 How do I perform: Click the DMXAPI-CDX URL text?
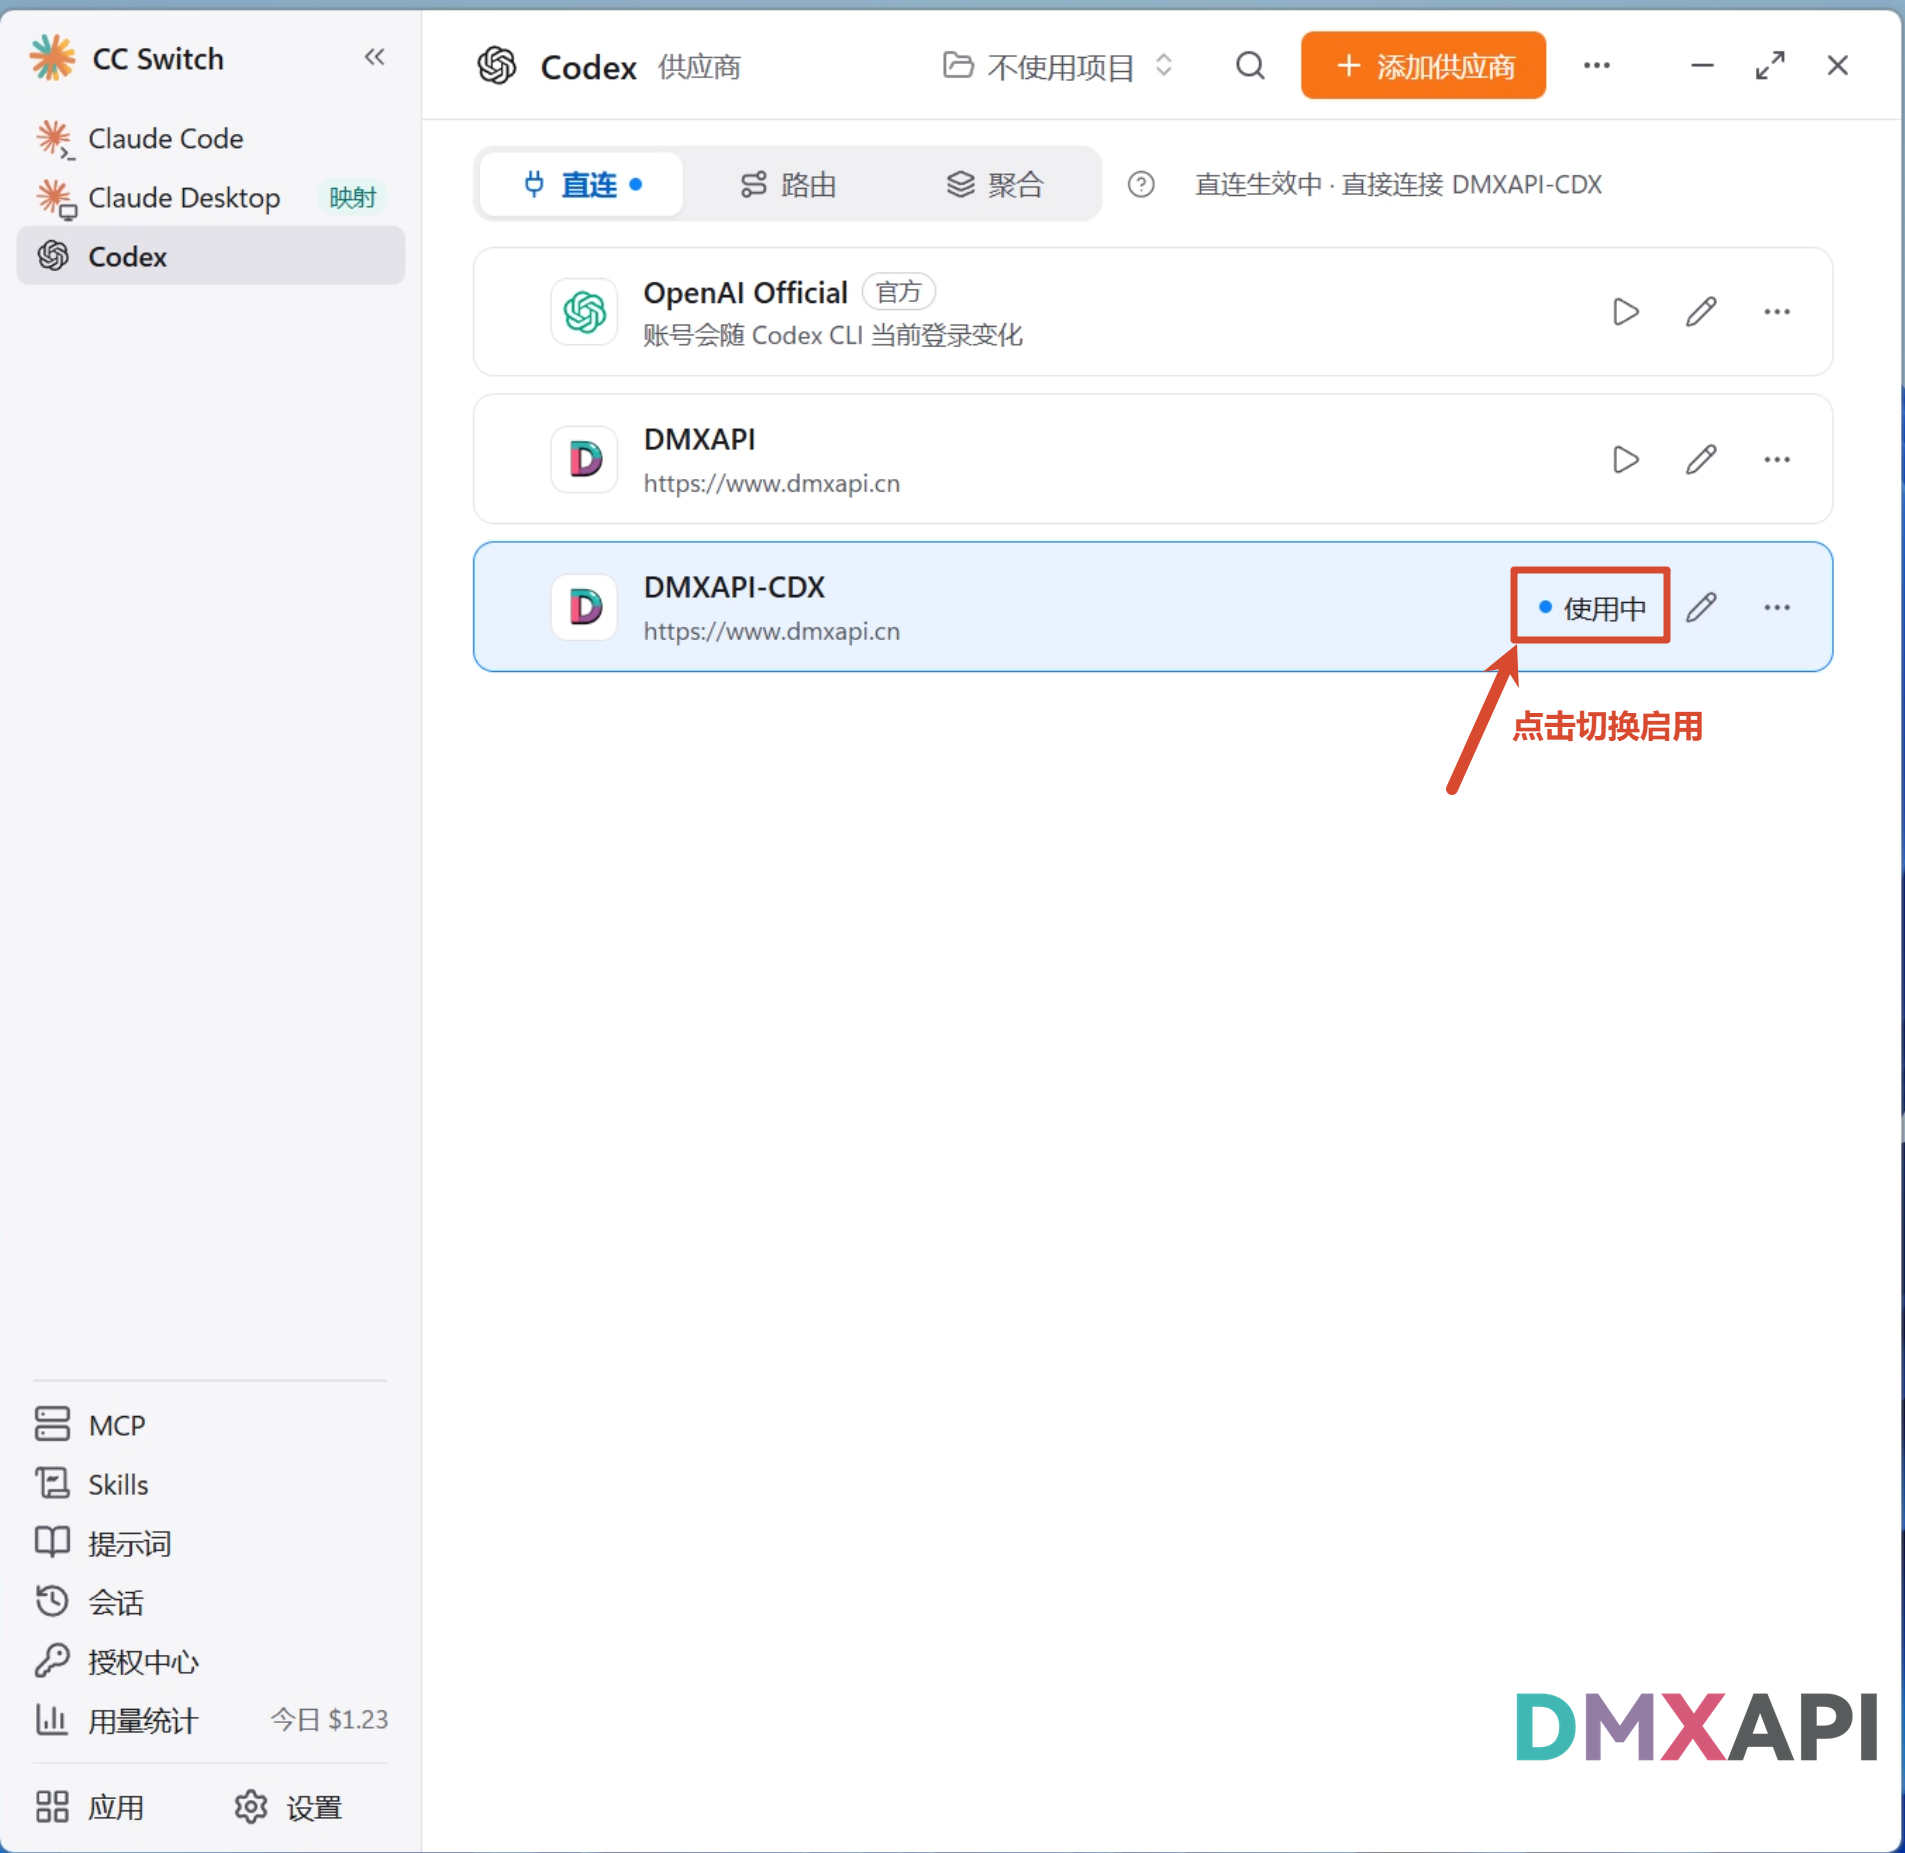click(x=772, y=632)
